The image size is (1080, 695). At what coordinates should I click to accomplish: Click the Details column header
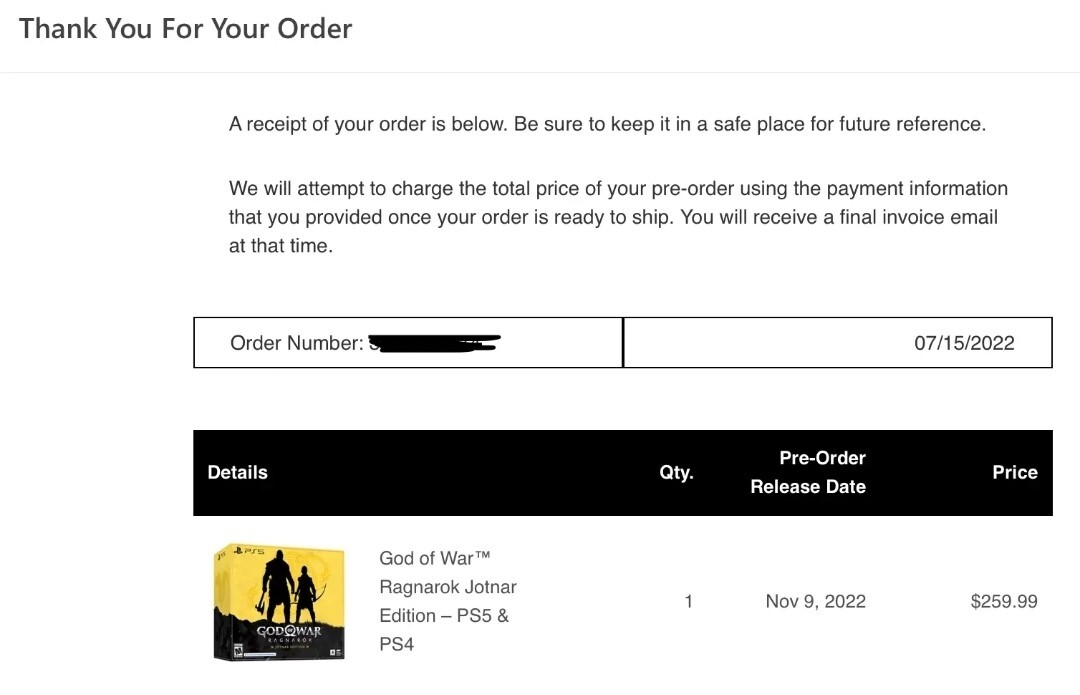click(x=238, y=473)
